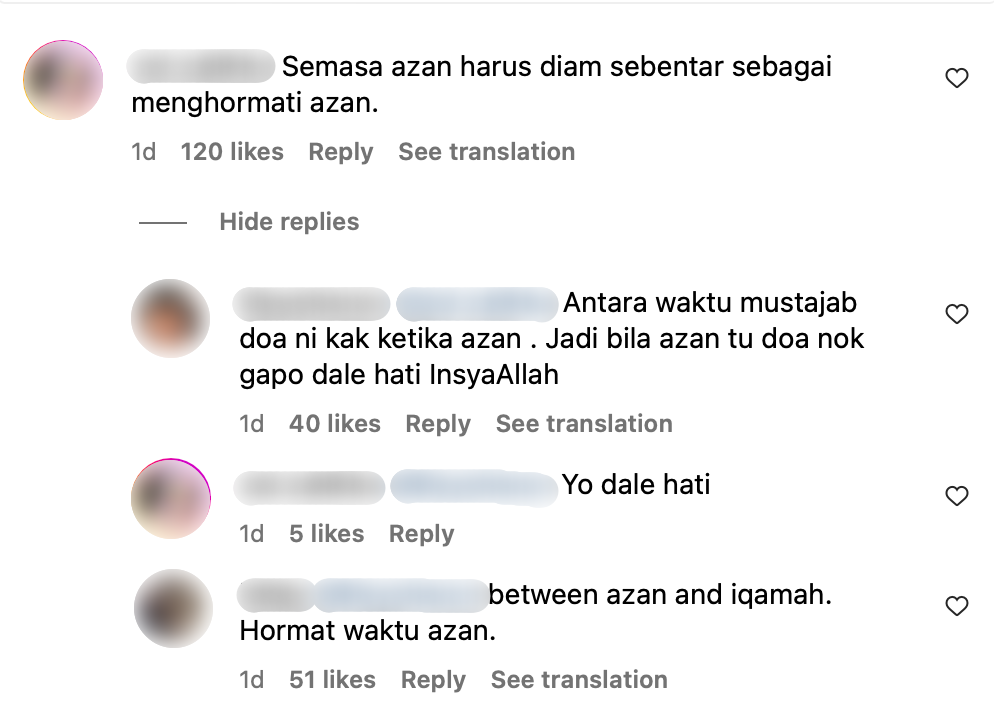
Task: Collapse thread with Hide replies
Action: pos(289,222)
